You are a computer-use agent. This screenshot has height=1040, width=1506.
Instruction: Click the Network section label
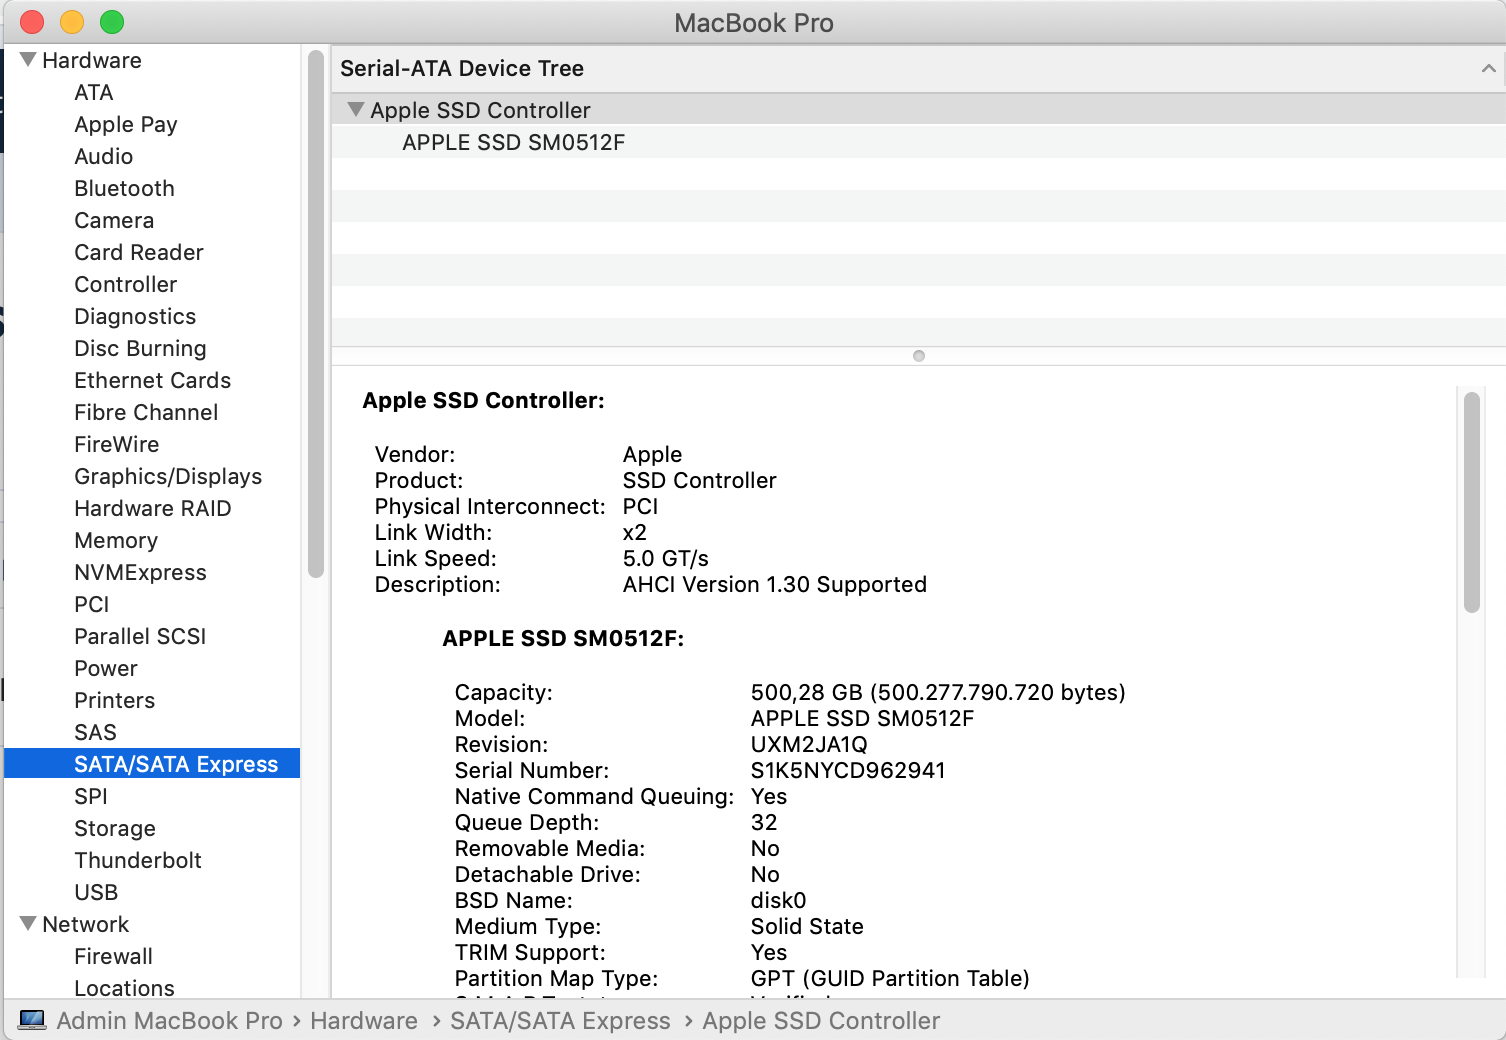tap(86, 924)
